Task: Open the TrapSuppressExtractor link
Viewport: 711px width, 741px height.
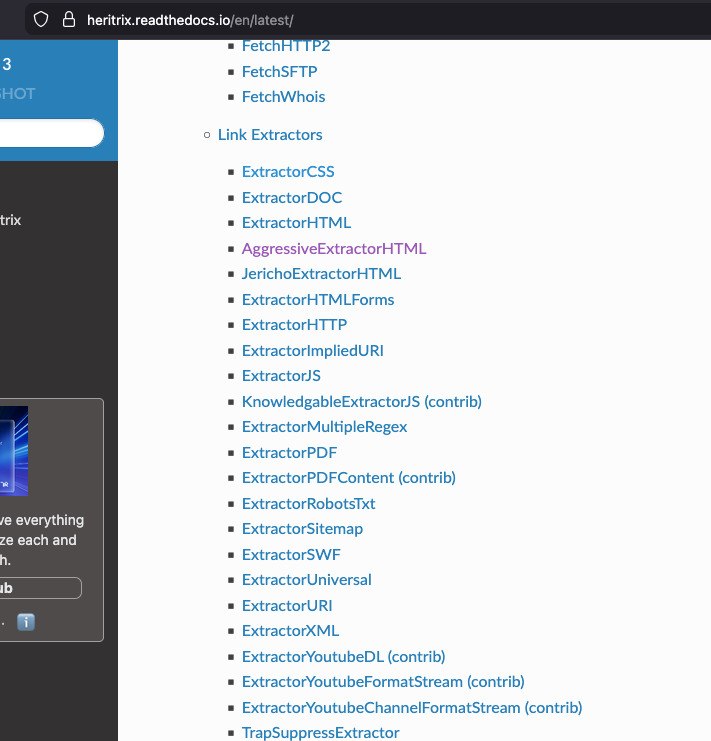Action: 320,733
